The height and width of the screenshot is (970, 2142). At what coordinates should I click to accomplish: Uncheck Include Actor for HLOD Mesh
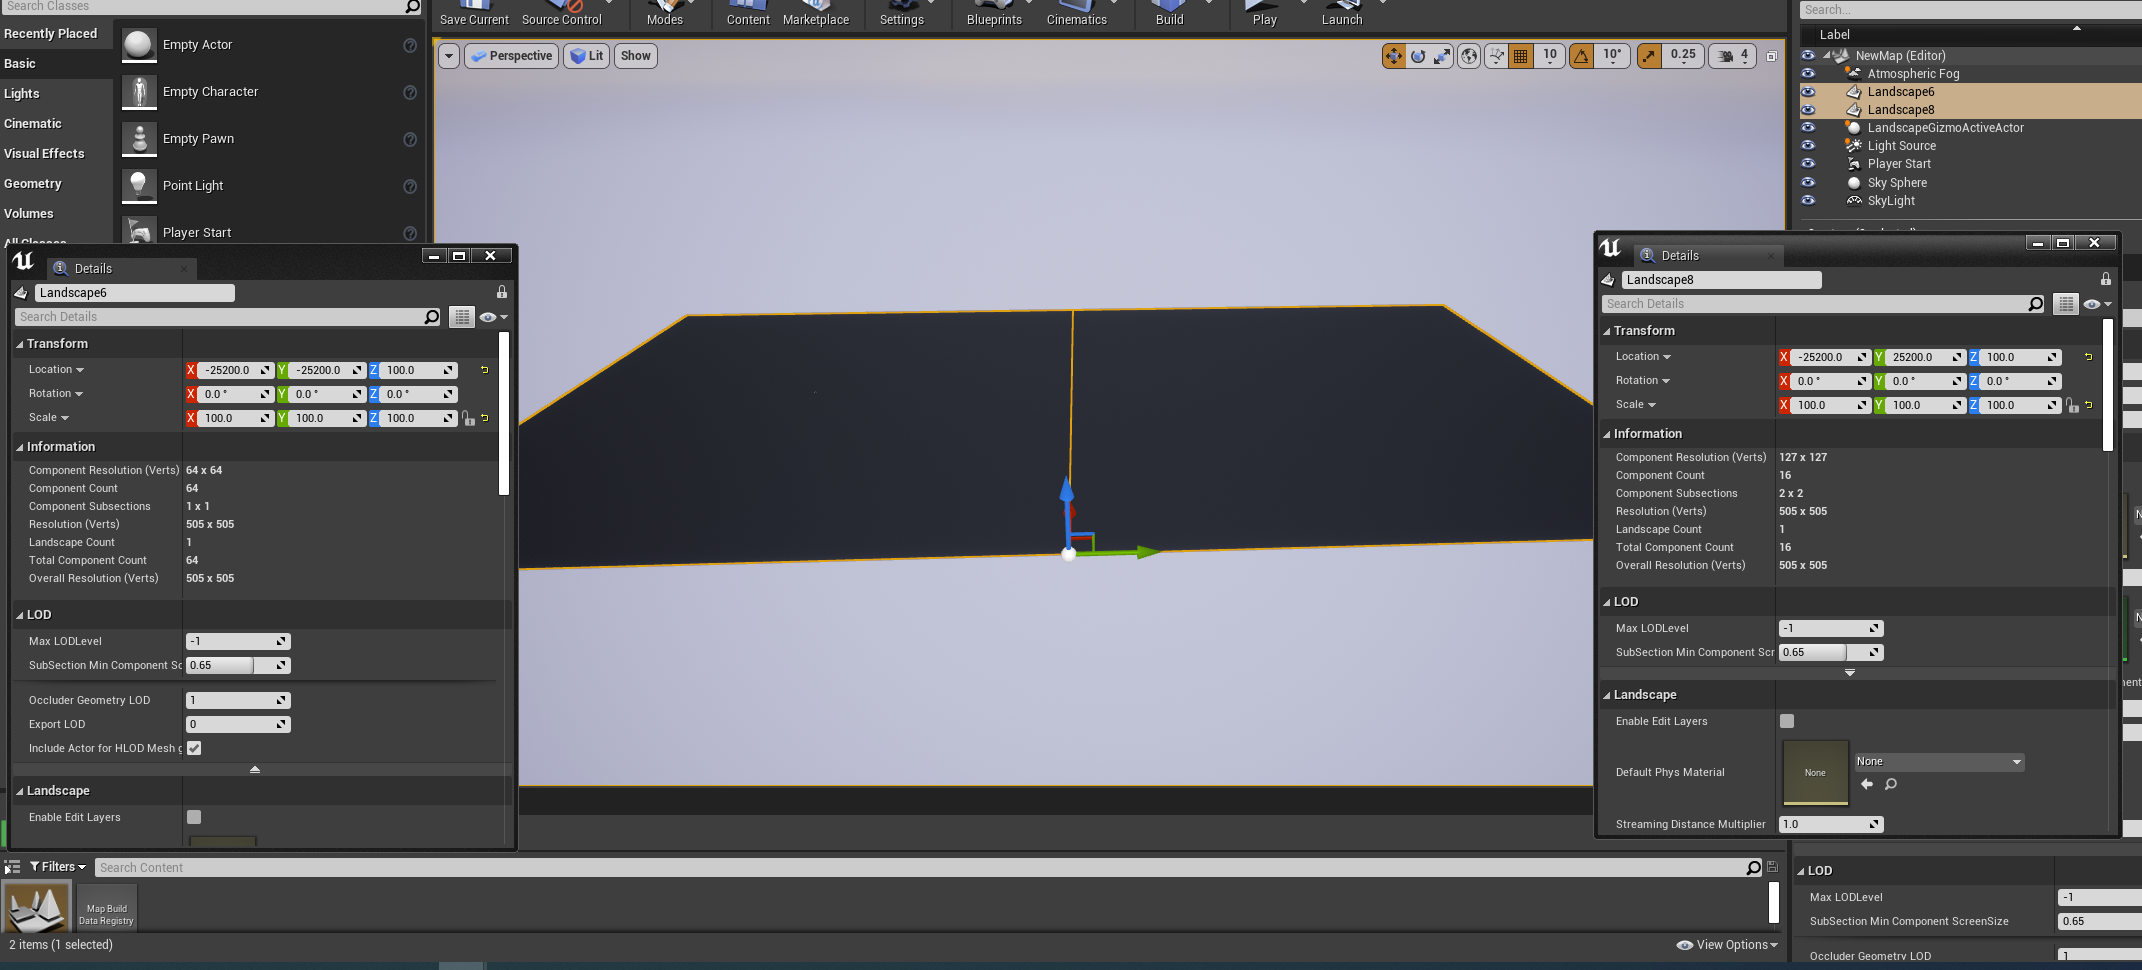tap(194, 748)
